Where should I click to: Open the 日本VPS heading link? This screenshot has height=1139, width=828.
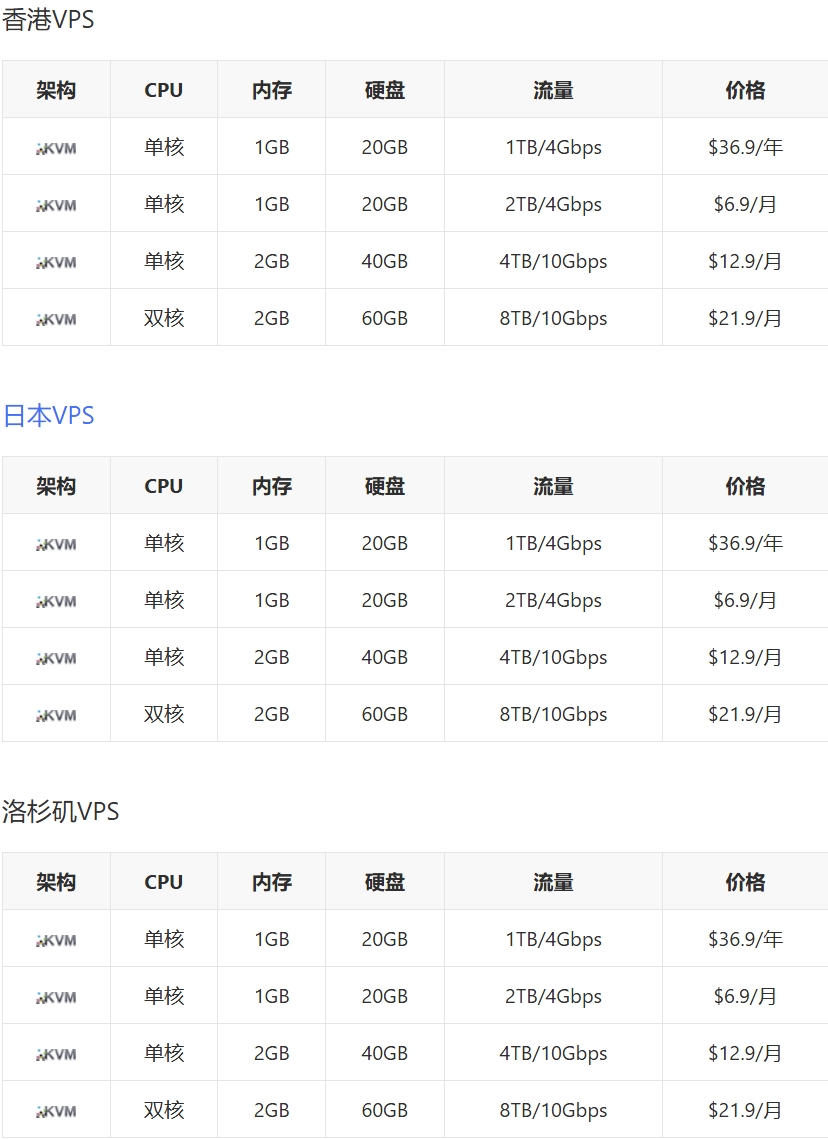click(49, 416)
